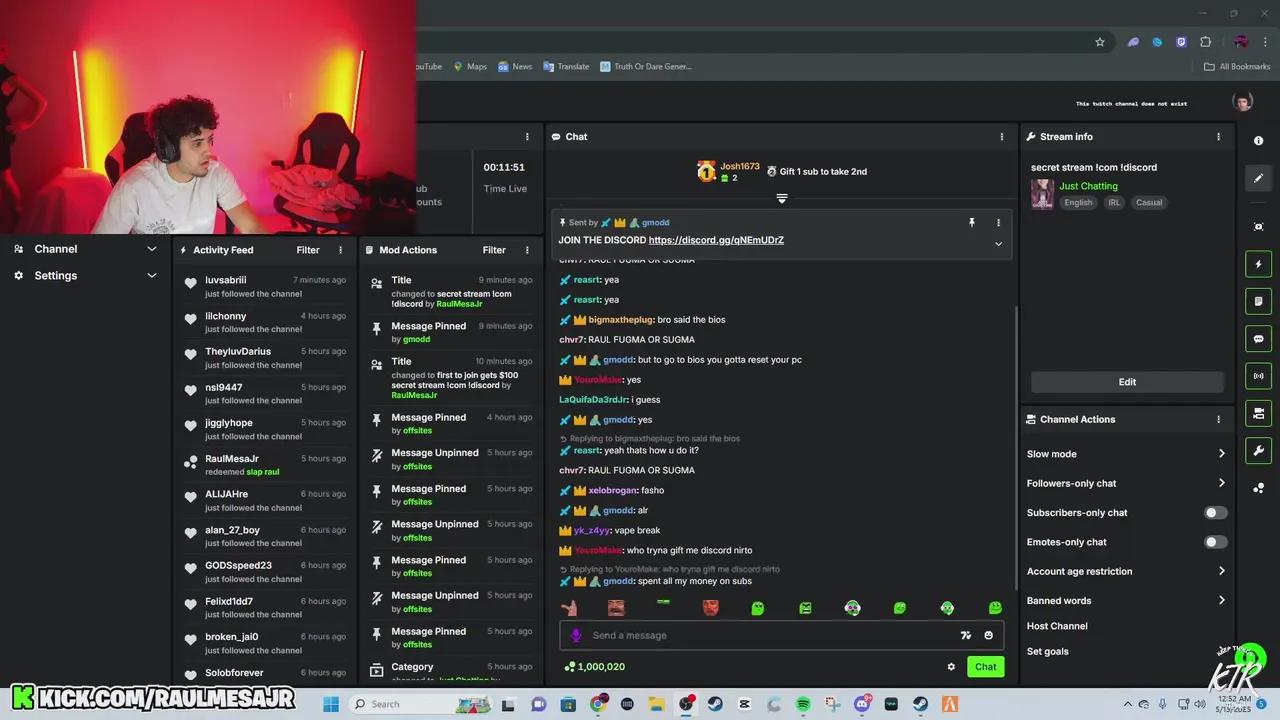The width and height of the screenshot is (1280, 720).
Task: Toggle the lightning bolt quick actions panel icon
Action: [1258, 264]
